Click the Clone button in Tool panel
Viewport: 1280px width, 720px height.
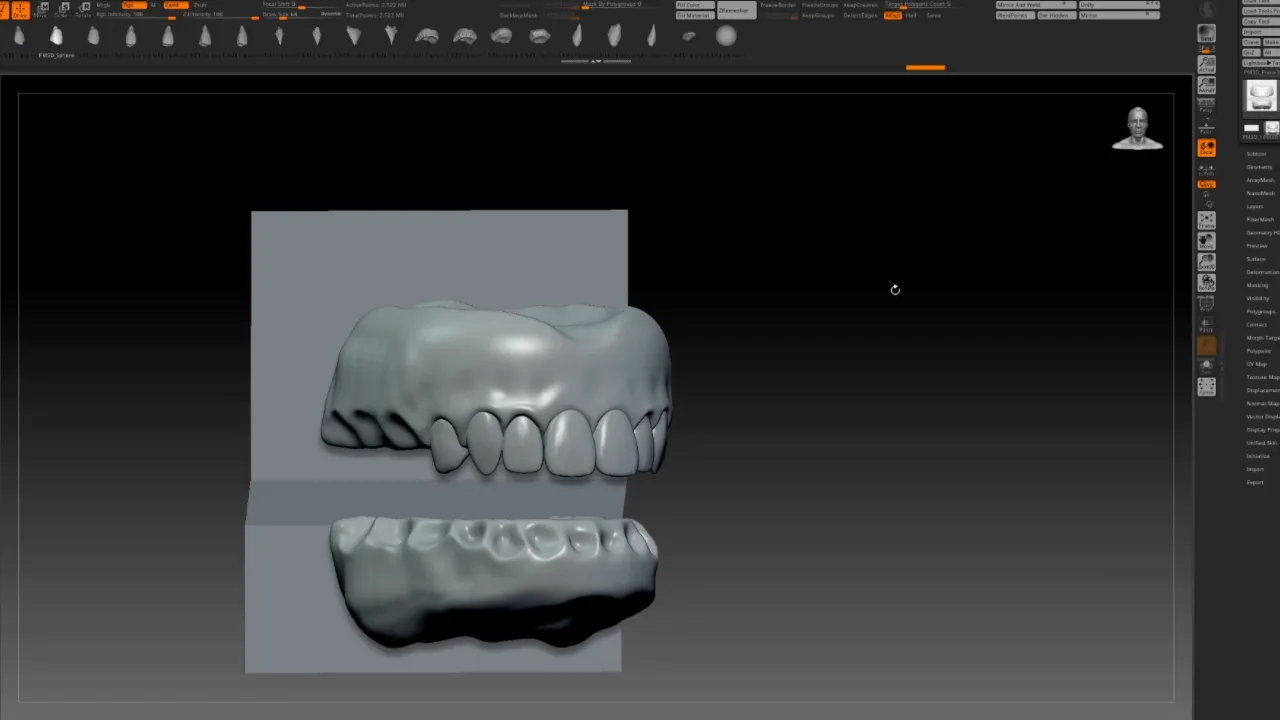pyautogui.click(x=1251, y=42)
